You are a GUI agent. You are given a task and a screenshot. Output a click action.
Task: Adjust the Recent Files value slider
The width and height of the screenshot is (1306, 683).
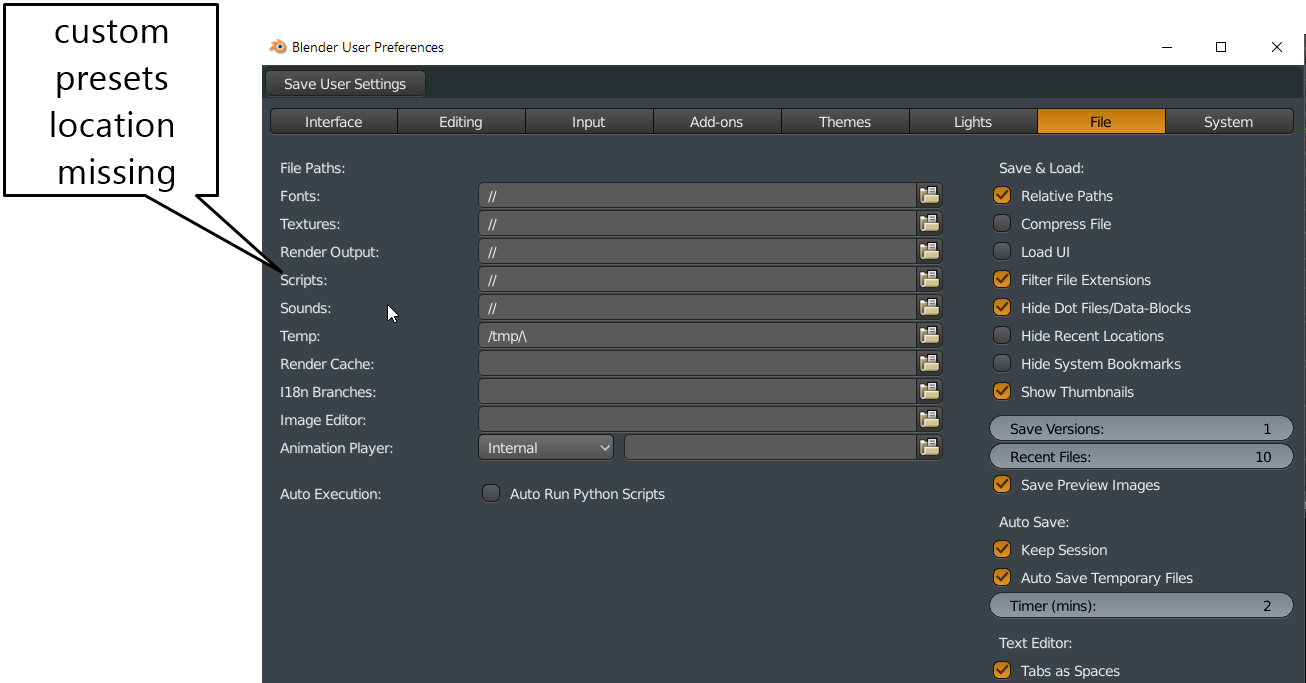[x=1141, y=457]
